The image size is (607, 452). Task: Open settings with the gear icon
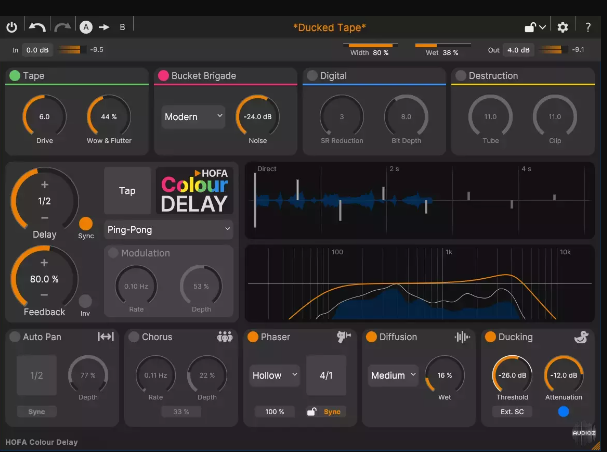click(563, 27)
